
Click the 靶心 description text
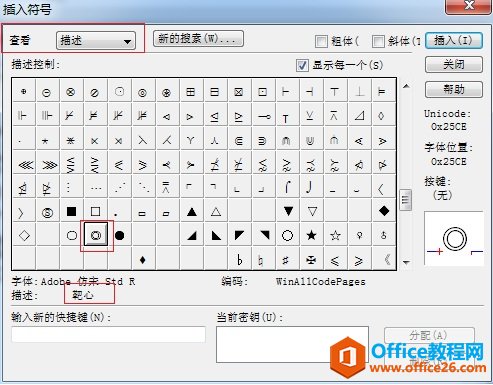coord(83,295)
